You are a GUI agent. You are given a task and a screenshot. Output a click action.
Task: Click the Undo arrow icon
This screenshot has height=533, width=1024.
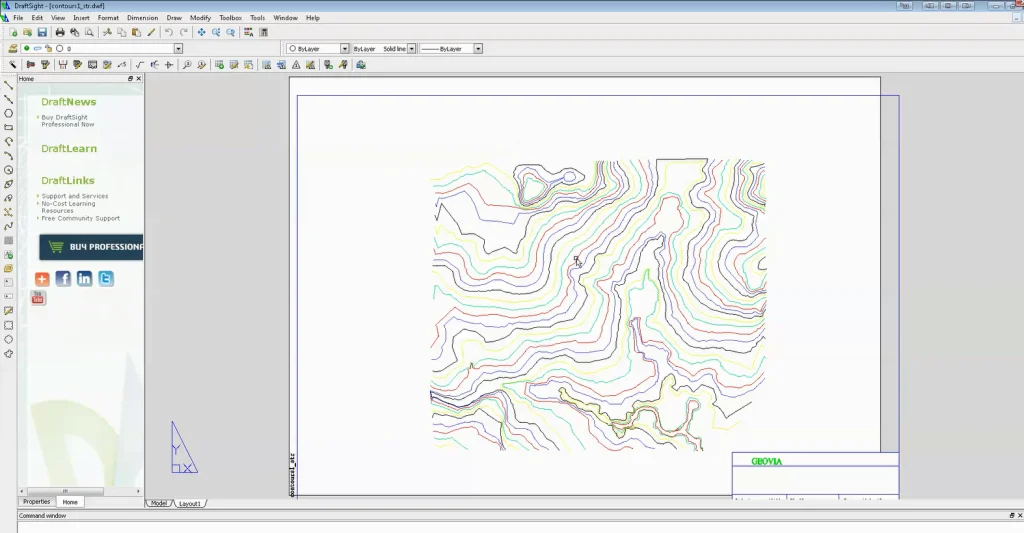pos(169,32)
